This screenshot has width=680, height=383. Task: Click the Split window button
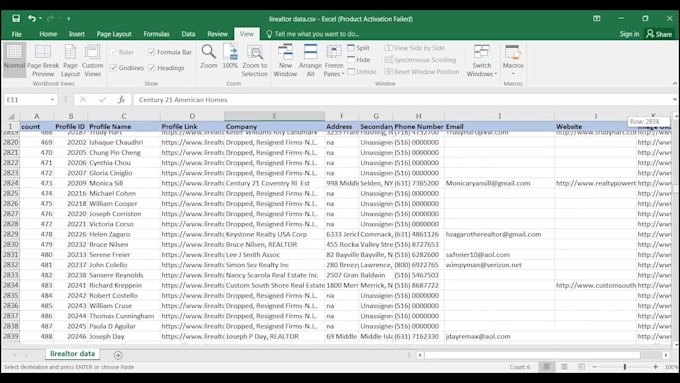pyautogui.click(x=359, y=48)
